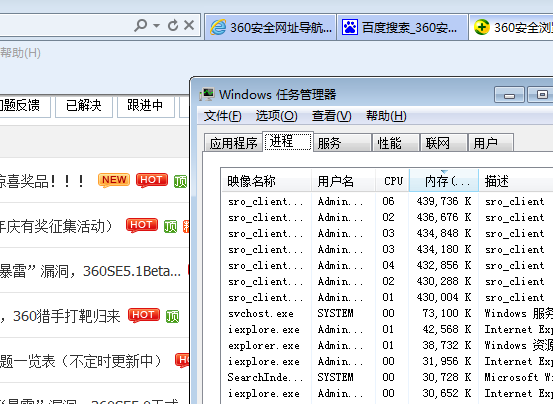The width and height of the screenshot is (553, 404).
Task: Open Task Manager 文件(F) menu
Action: click(223, 116)
